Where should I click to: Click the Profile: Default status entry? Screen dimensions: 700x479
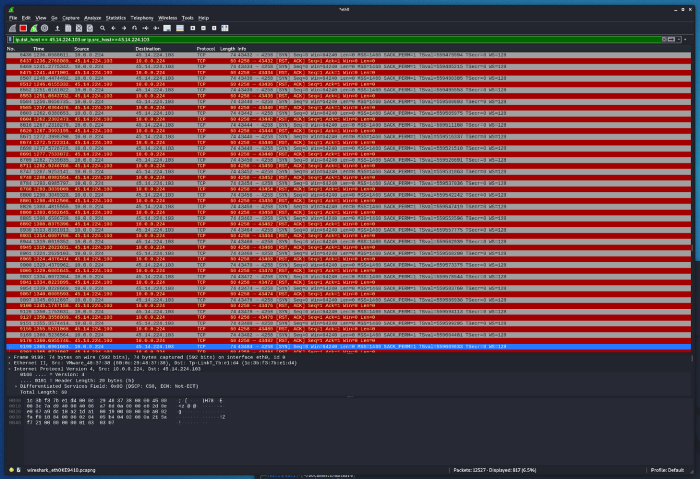tap(667, 470)
